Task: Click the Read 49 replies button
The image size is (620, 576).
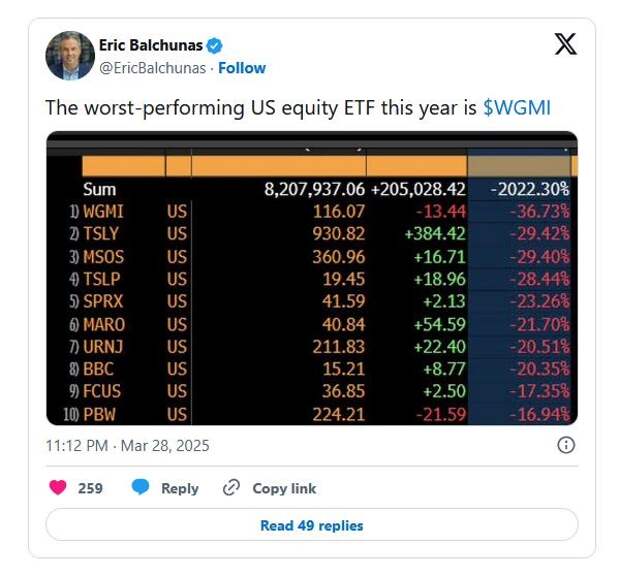Action: pyautogui.click(x=311, y=525)
